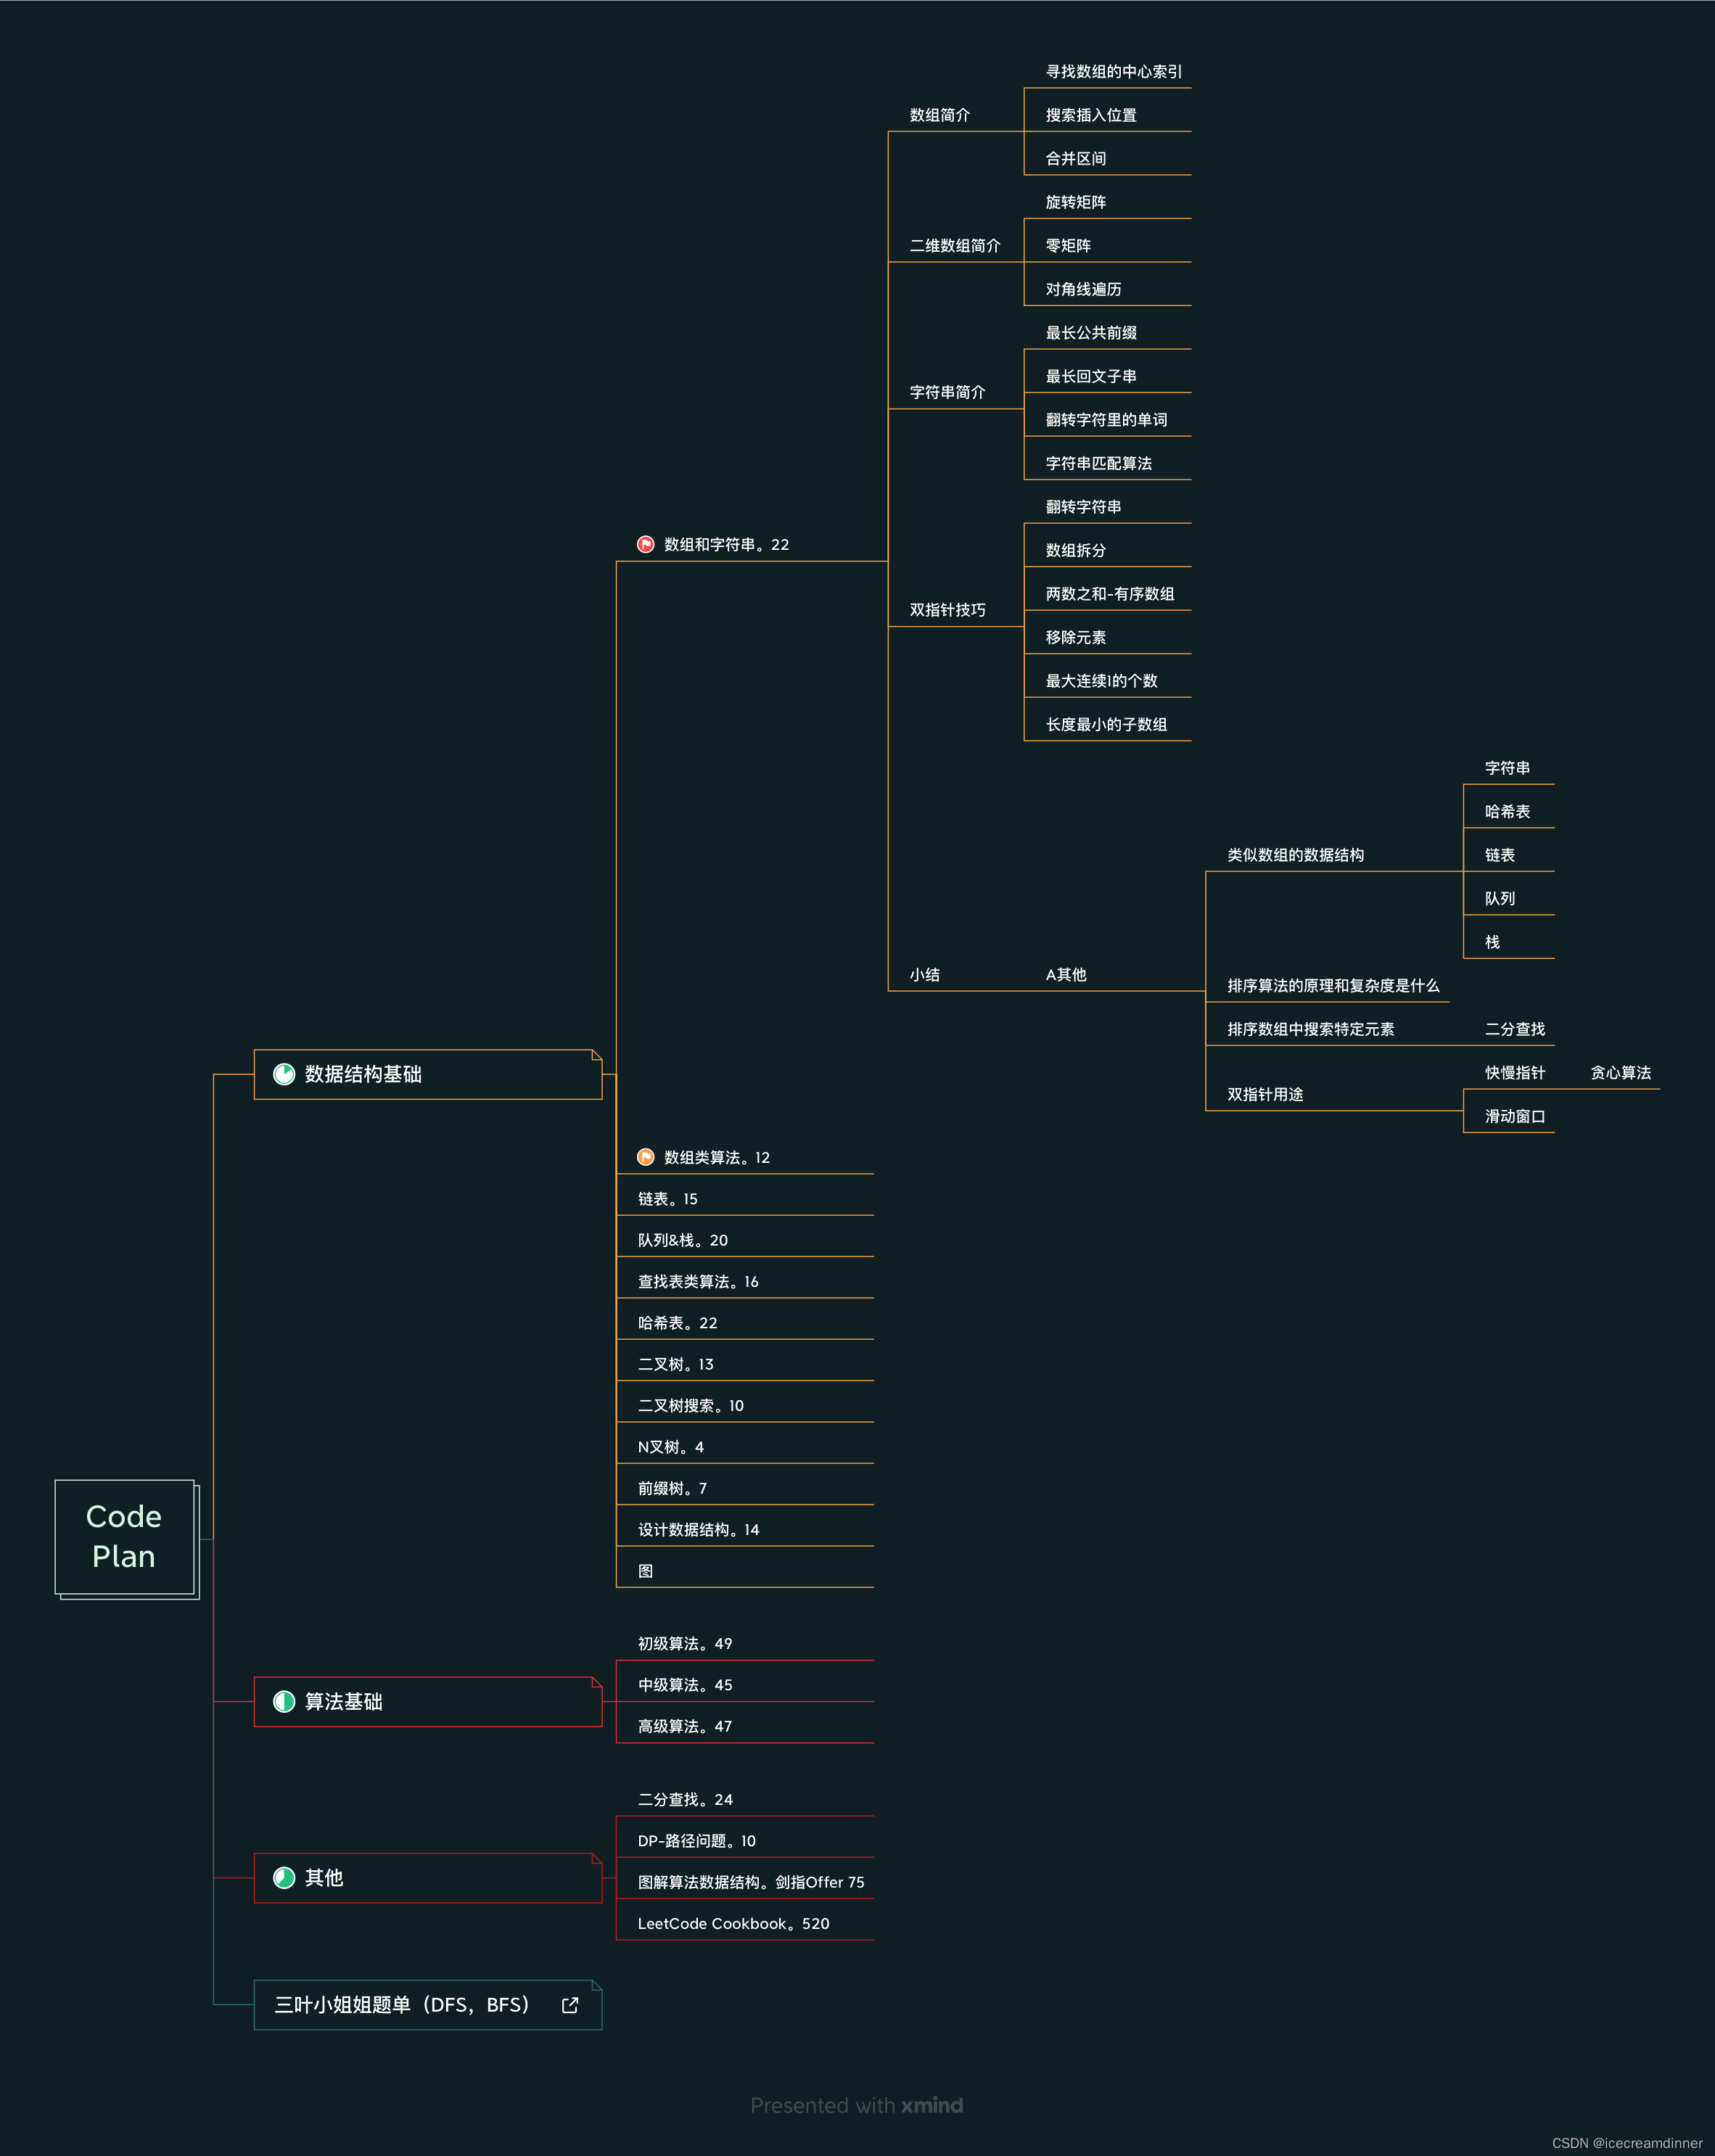Select the N叉树。4 subtopic
This screenshot has height=2156, width=1715.
[670, 1446]
